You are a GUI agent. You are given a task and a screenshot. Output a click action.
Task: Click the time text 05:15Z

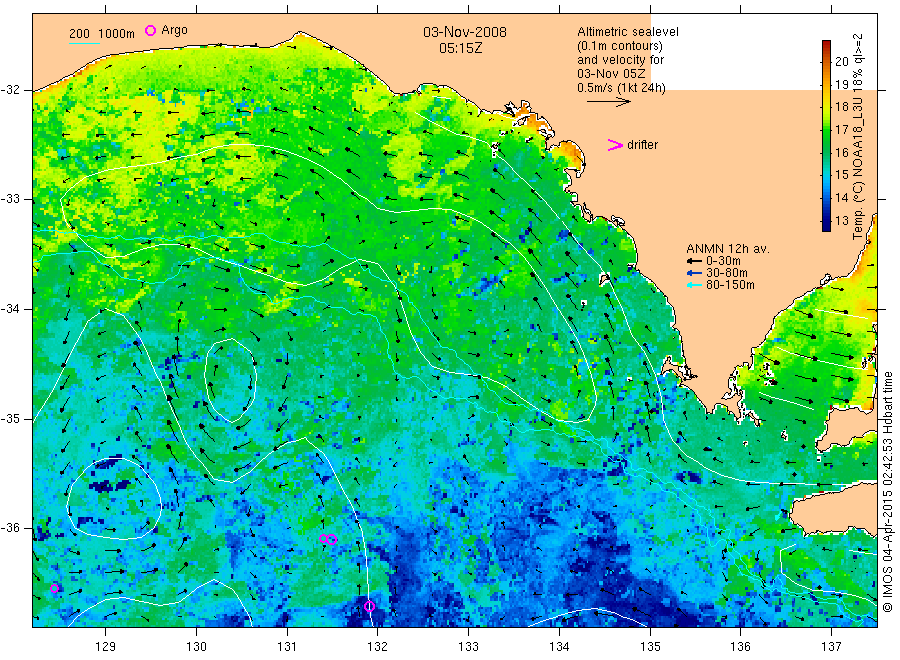tap(460, 48)
